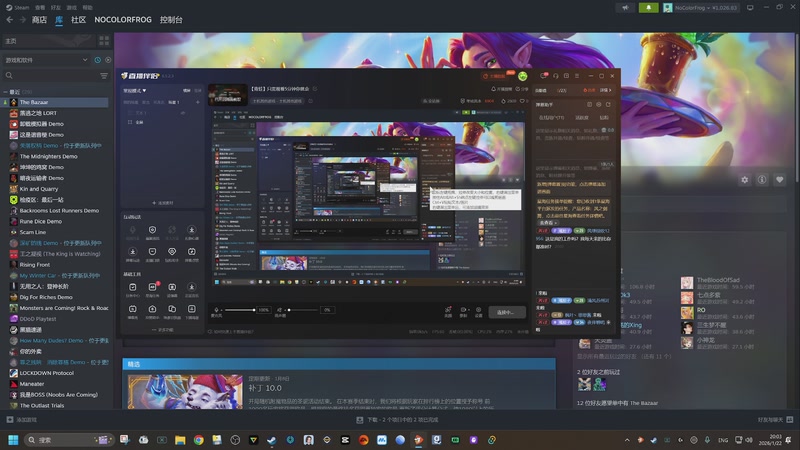The width and height of the screenshot is (800, 450).
Task: Open 游戏和软件 library filter dropdown
Action: 46,60
